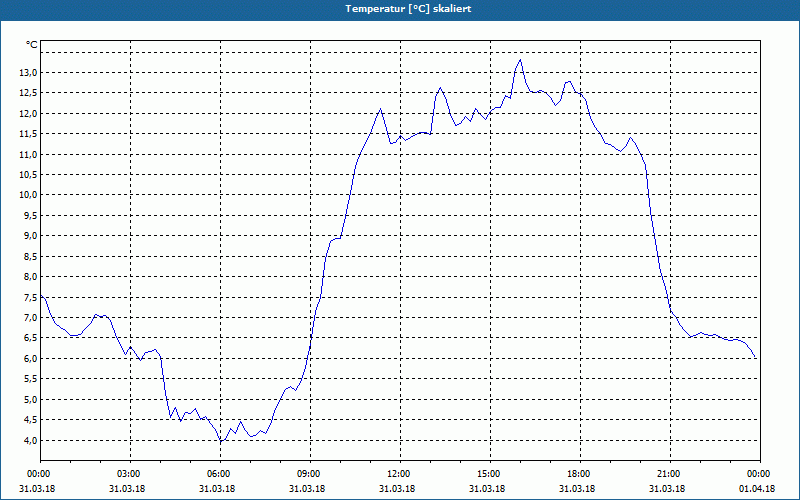Pick the '31.03.18' date under 15:00
Viewport: 800px width, 500px height.
tap(487, 489)
